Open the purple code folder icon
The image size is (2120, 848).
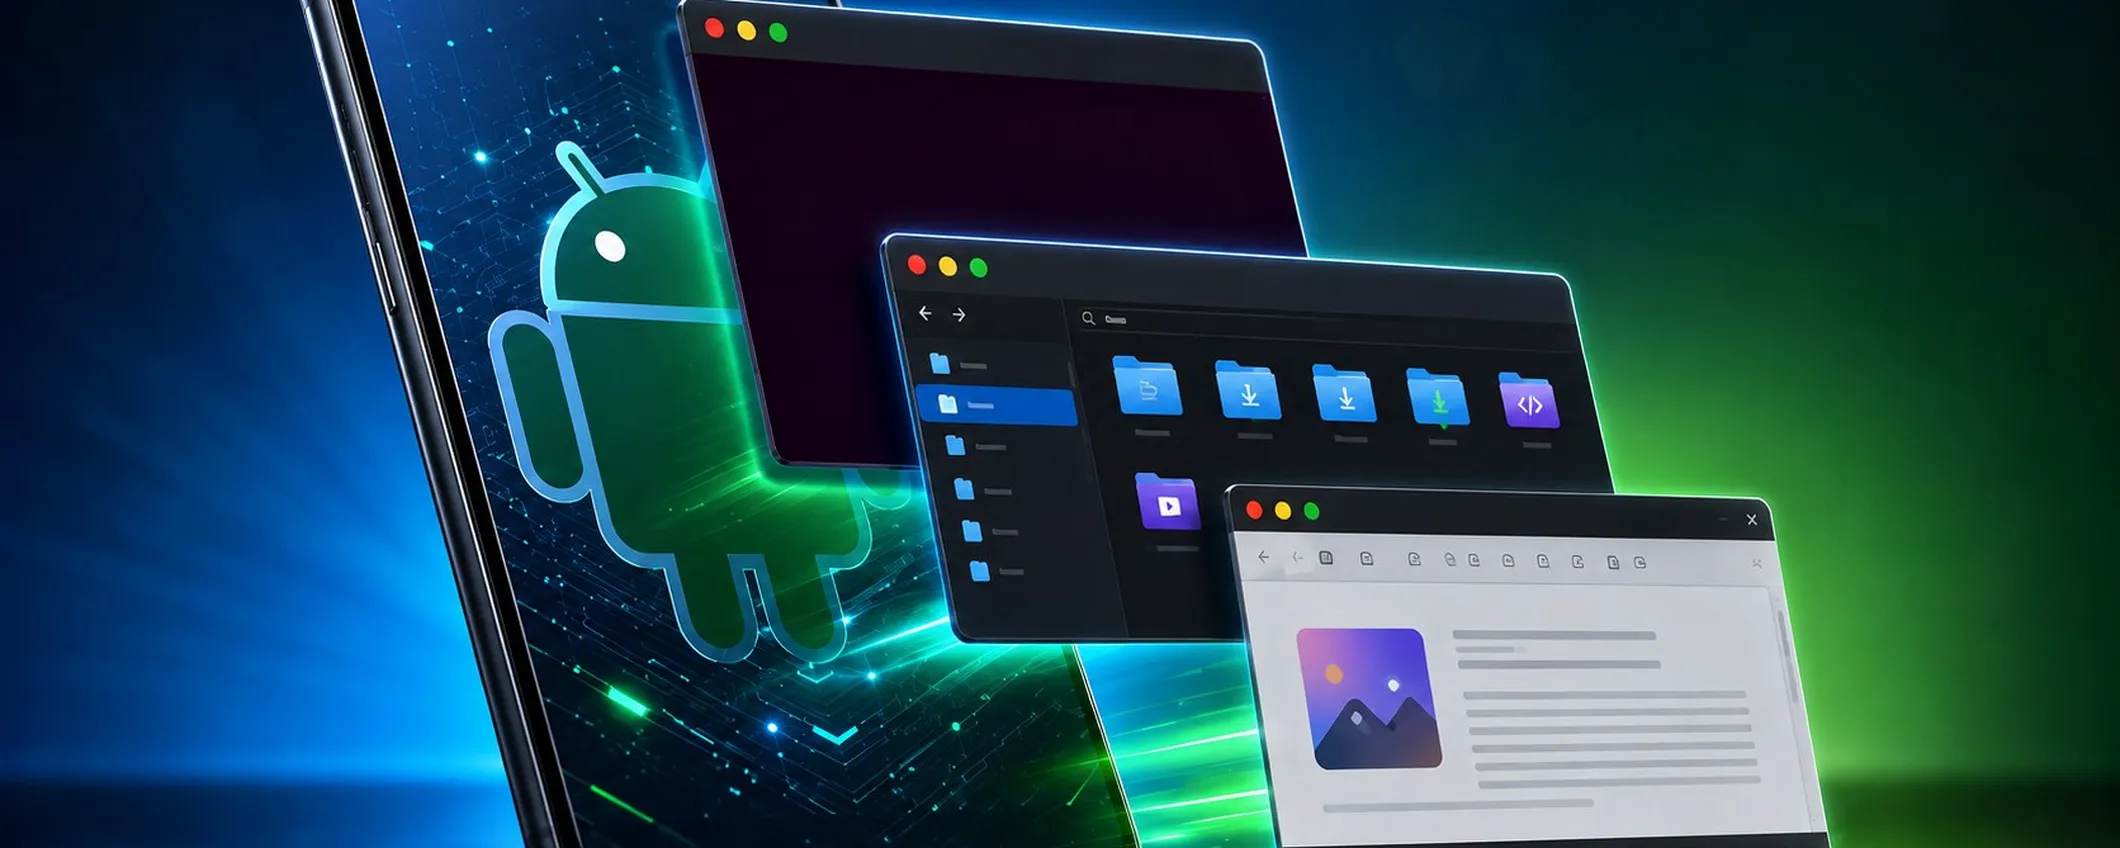pos(1529,400)
